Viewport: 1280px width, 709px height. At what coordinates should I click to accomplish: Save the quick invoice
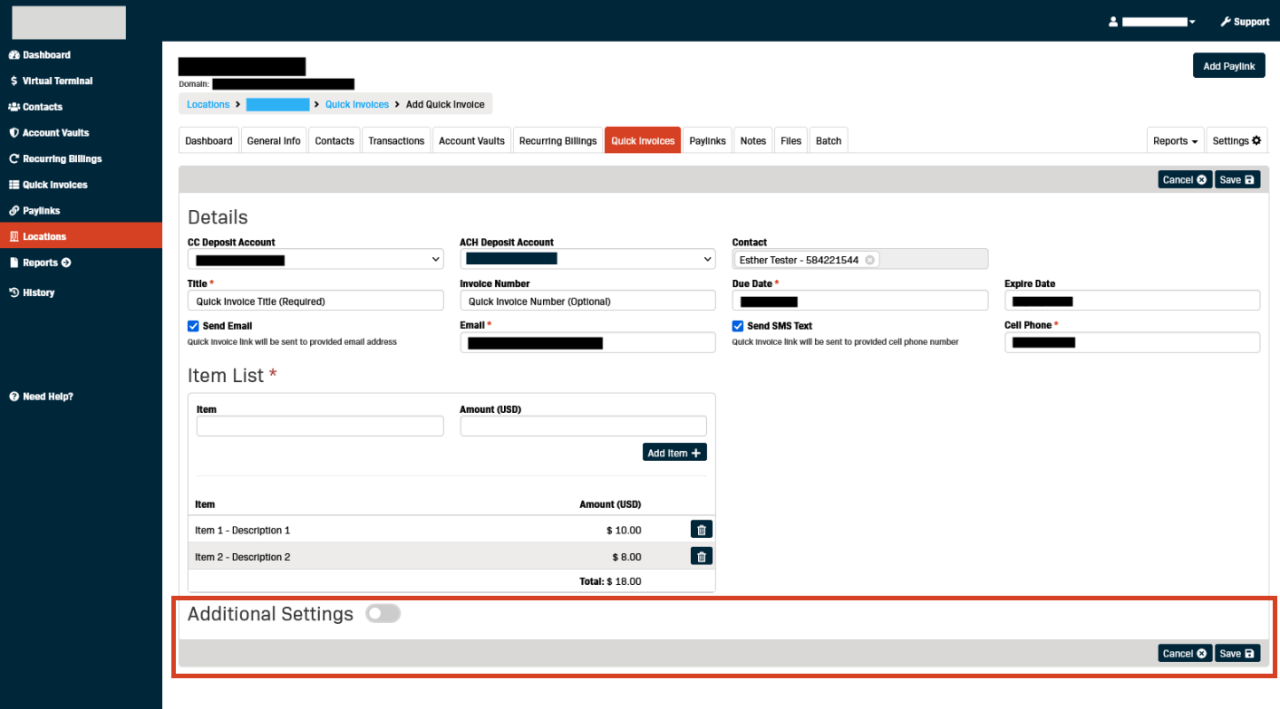click(x=1237, y=179)
